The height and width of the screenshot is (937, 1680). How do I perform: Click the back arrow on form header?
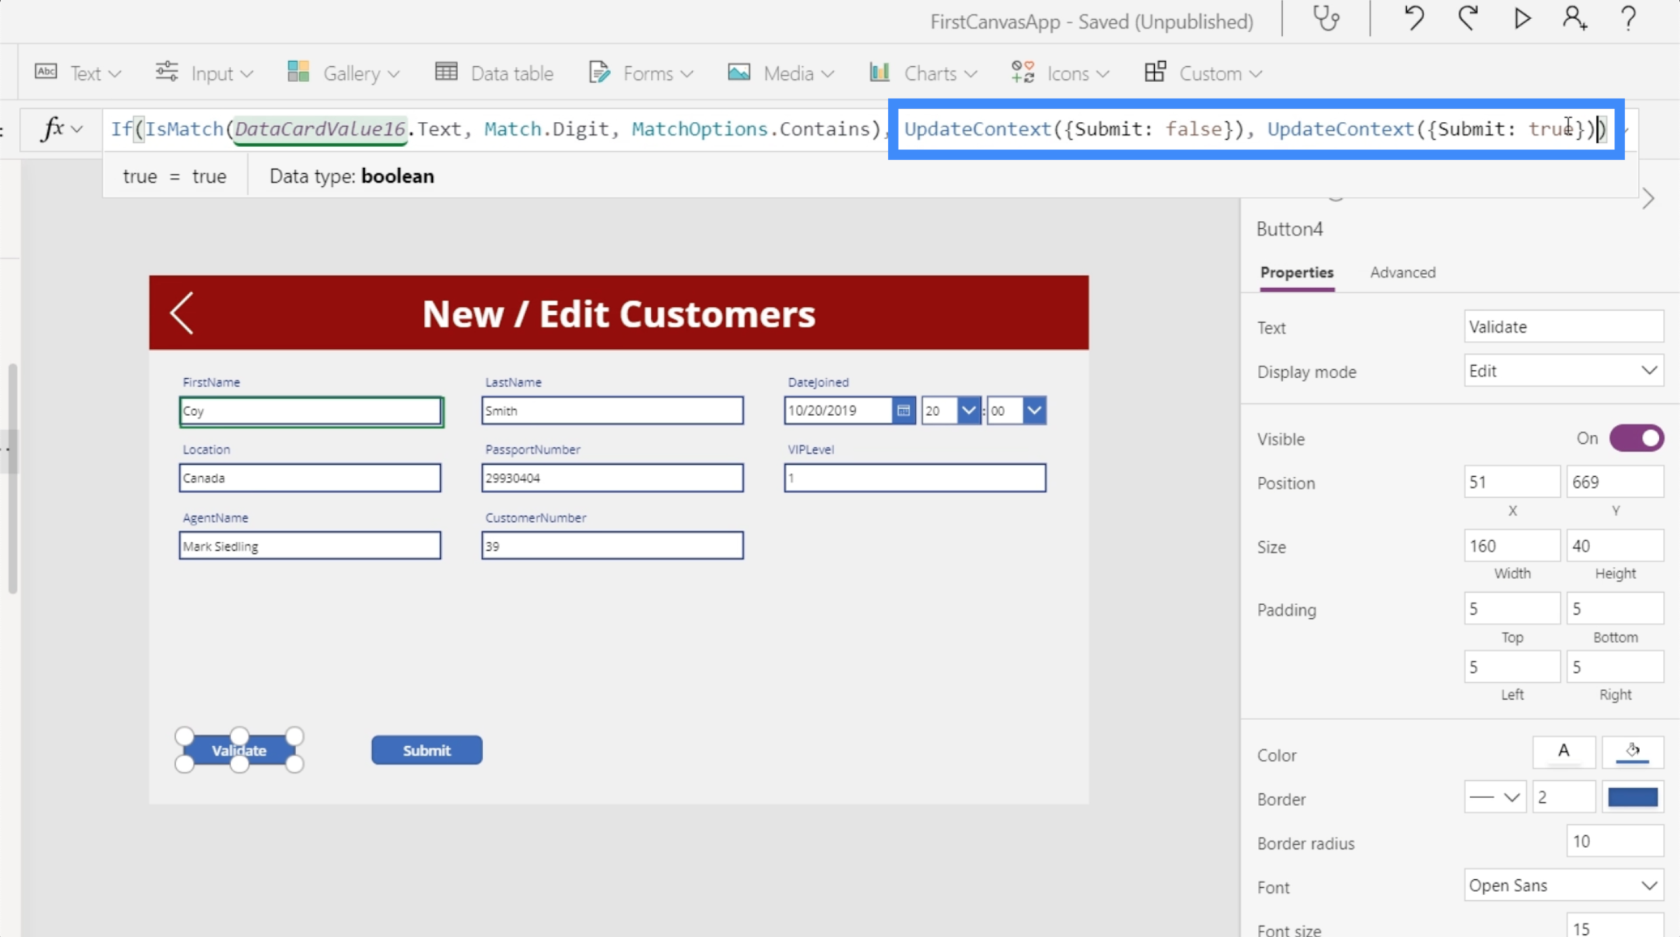[x=182, y=313]
